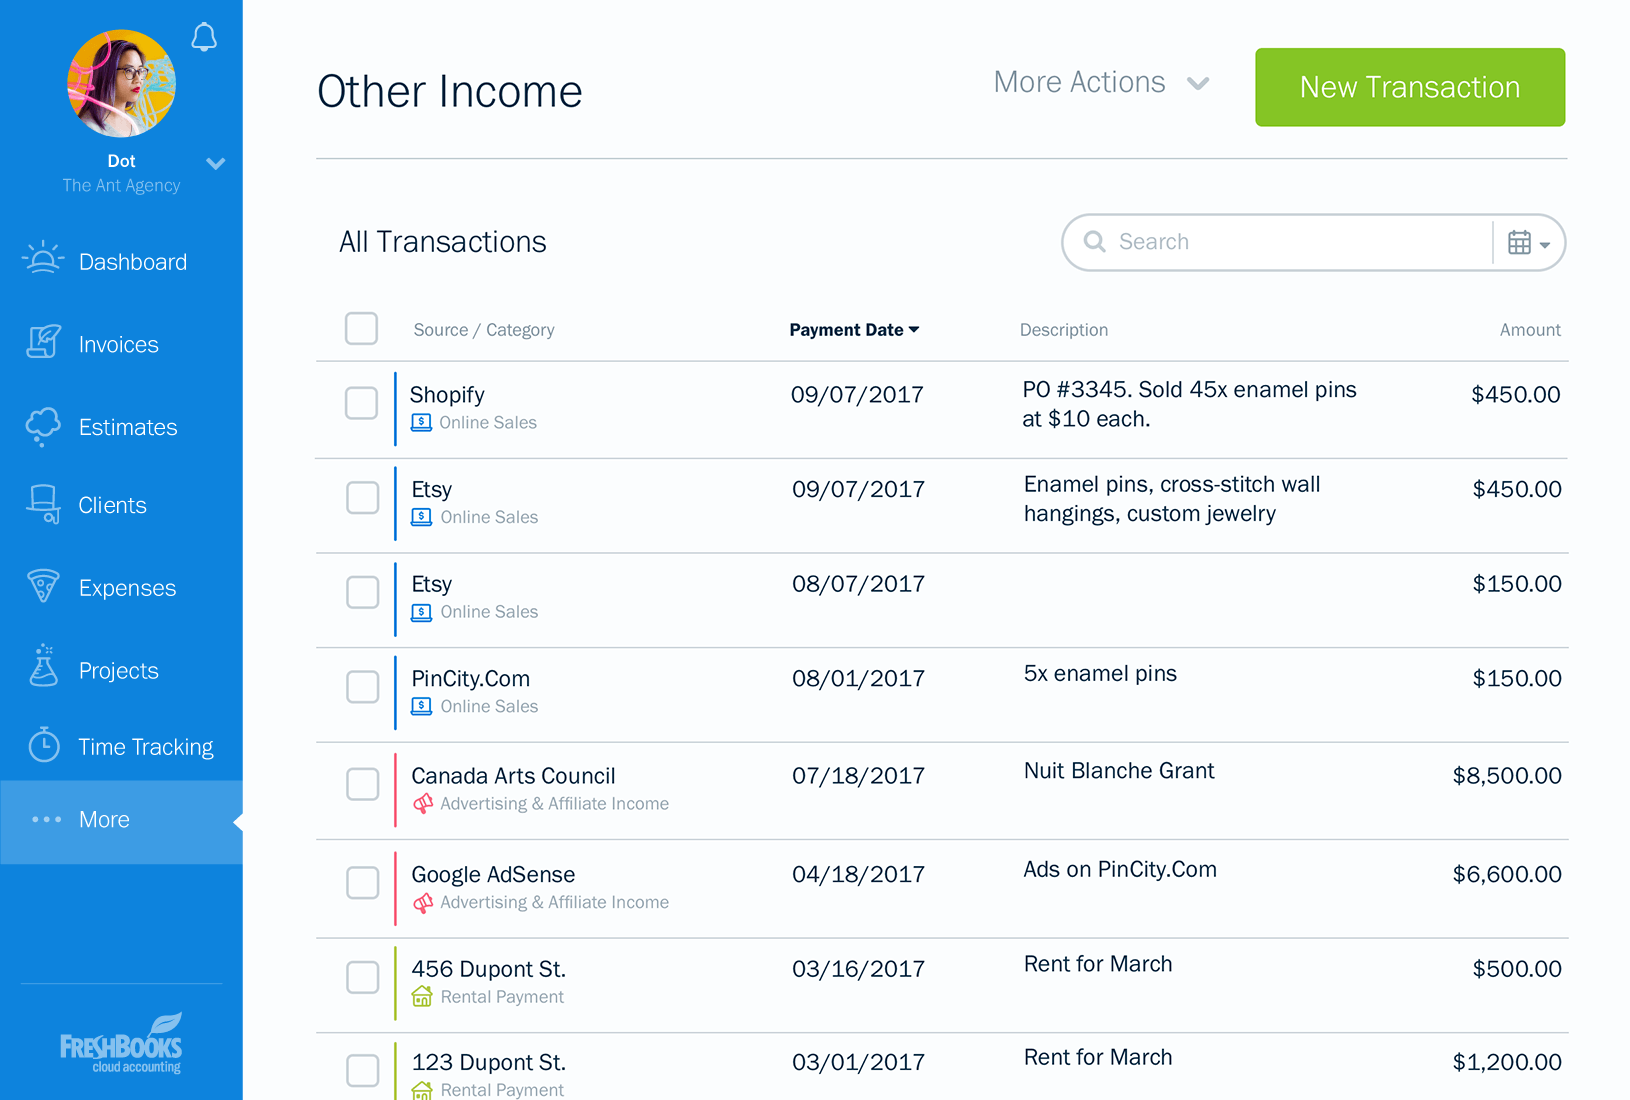Check the Shopify transaction checkbox
The width and height of the screenshot is (1630, 1100).
[361, 403]
